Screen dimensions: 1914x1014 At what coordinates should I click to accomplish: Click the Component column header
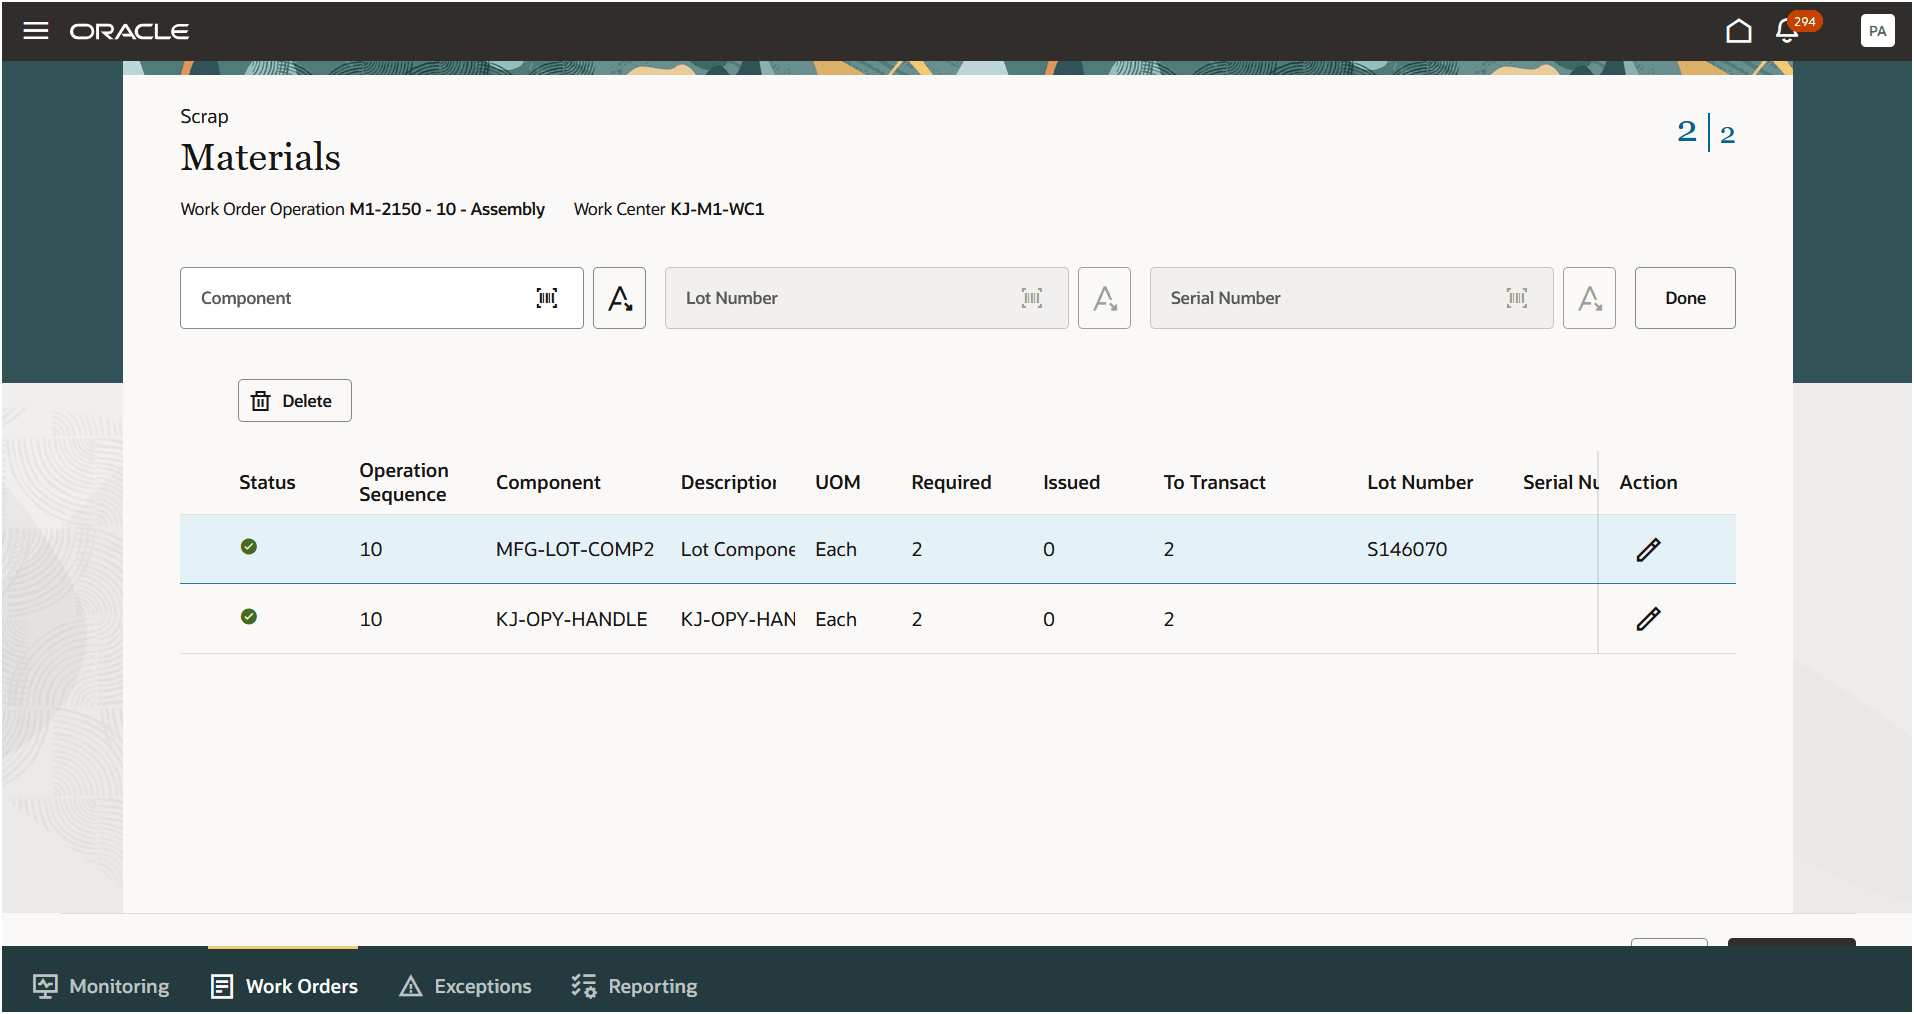(x=548, y=482)
